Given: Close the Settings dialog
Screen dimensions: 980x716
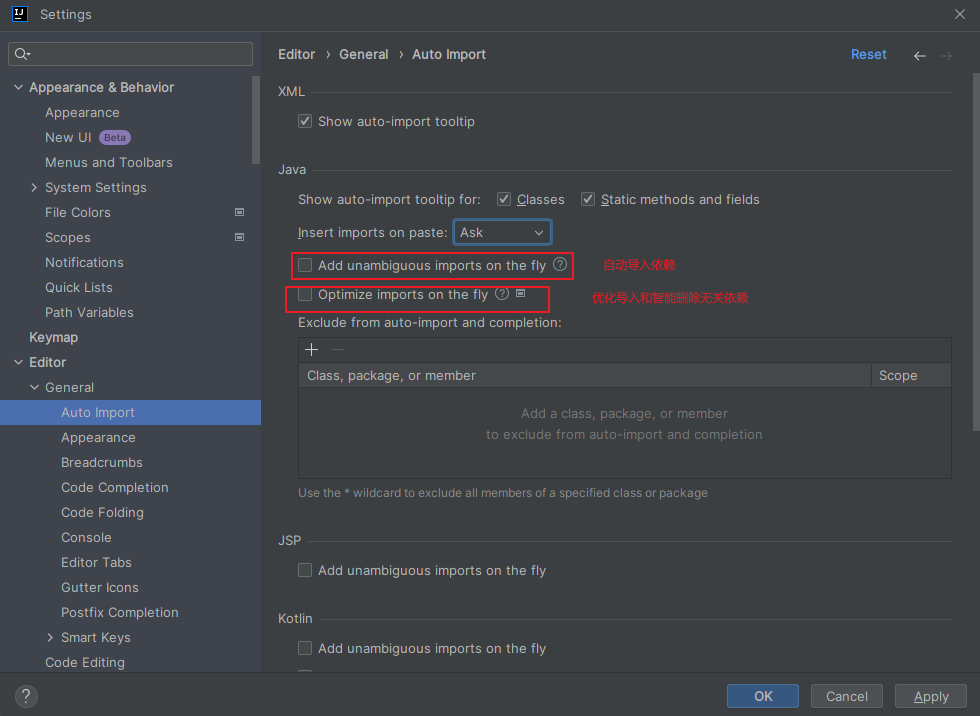Looking at the screenshot, I should coord(960,14).
